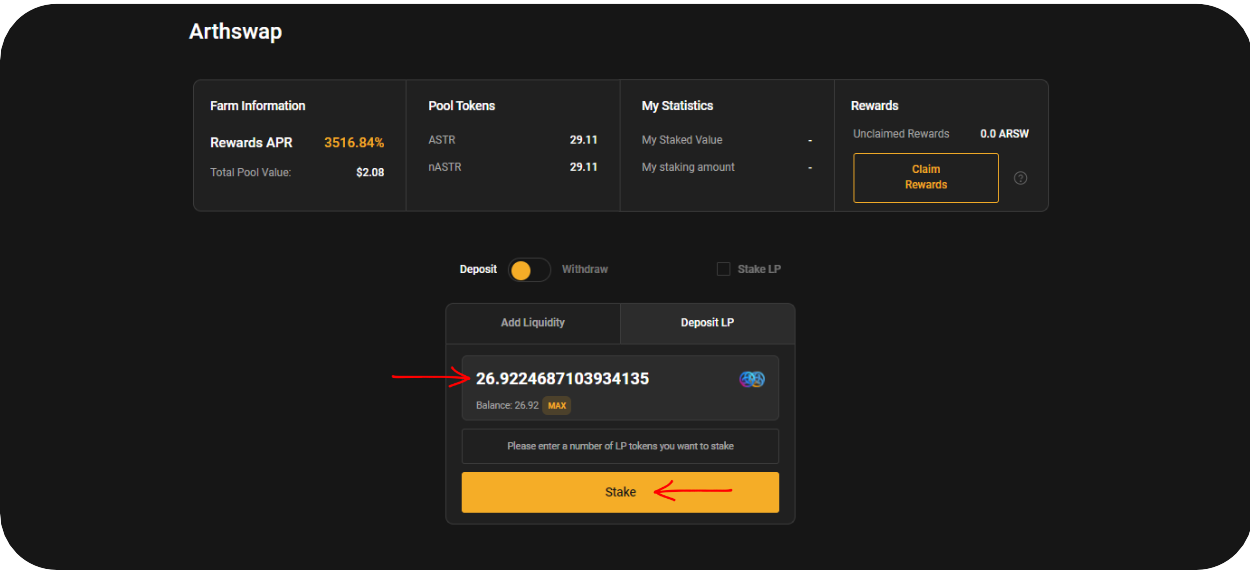The width and height of the screenshot is (1250, 575).
Task: Click the Balance: 26.92 text
Action: click(x=507, y=406)
